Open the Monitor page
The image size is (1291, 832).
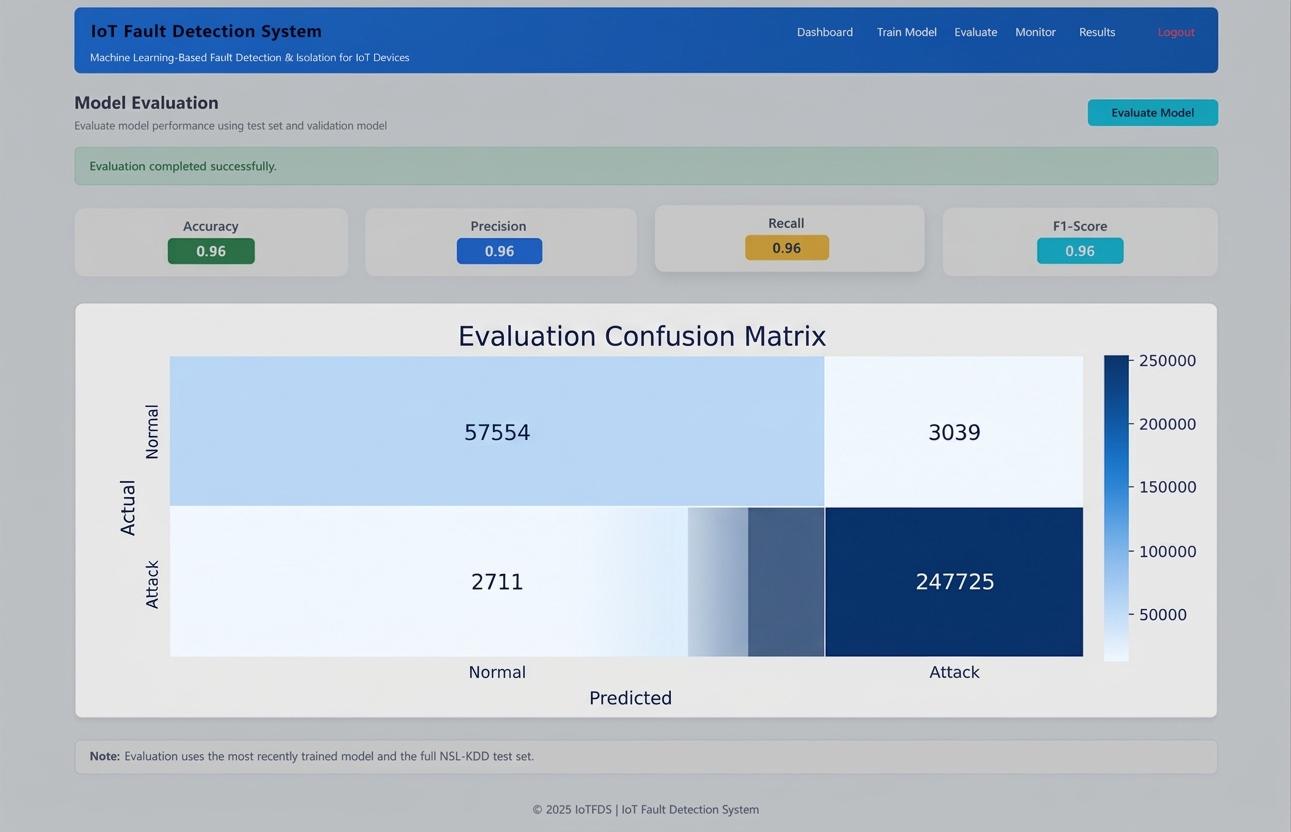1035,32
